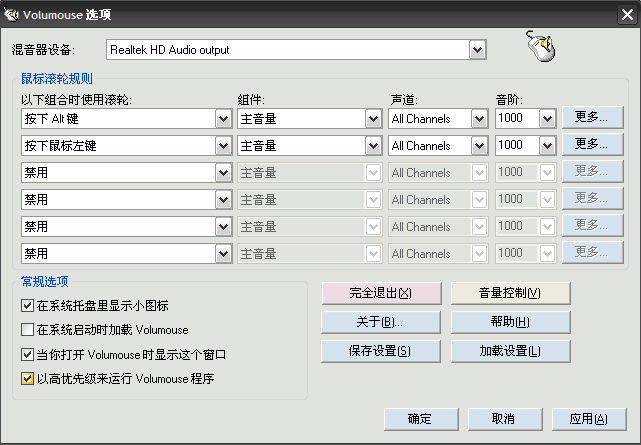
Task: Open the 混音器设备 Realtek HD Audio dropdown
Action: pos(477,50)
